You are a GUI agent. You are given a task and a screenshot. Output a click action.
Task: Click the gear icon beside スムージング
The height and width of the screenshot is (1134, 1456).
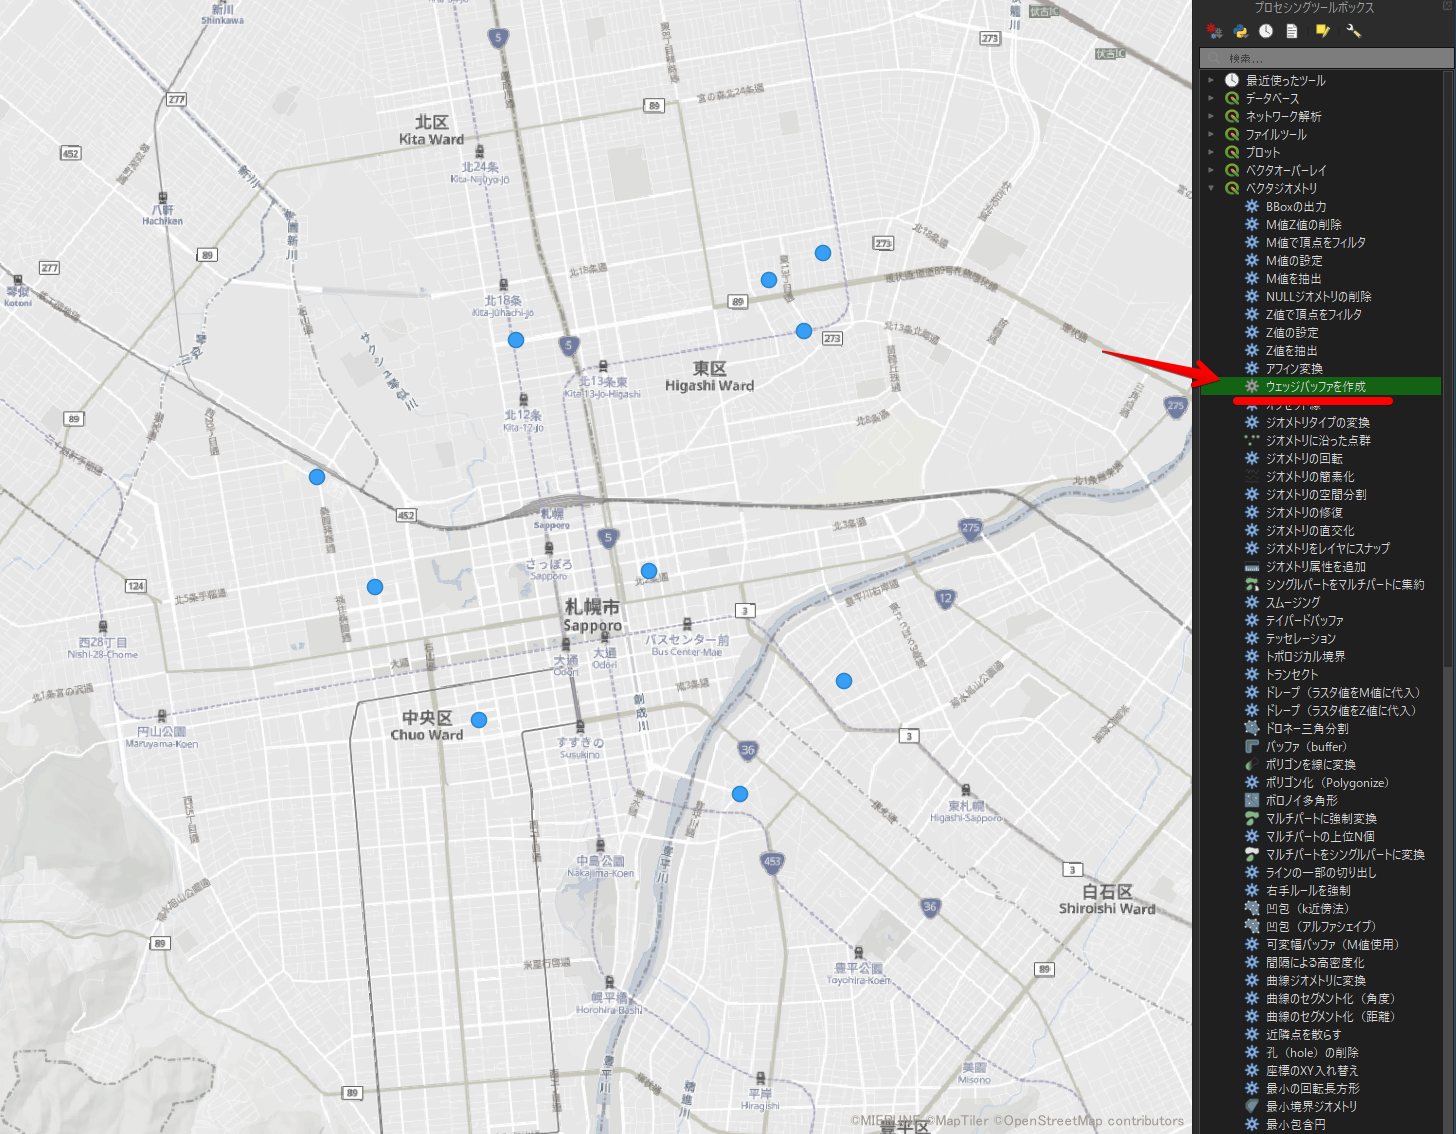click(x=1252, y=602)
